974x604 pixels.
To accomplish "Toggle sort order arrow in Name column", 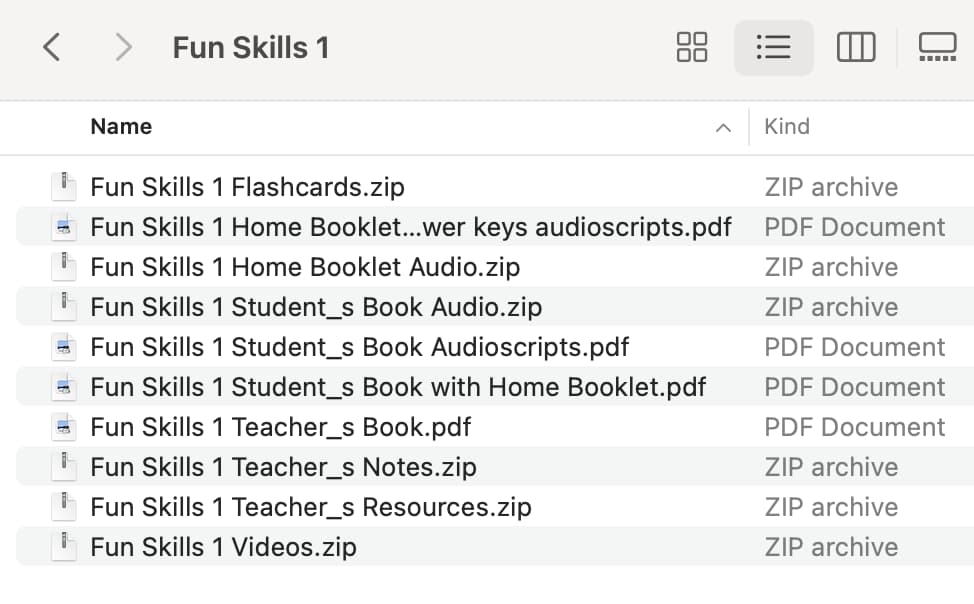I will tap(723, 128).
